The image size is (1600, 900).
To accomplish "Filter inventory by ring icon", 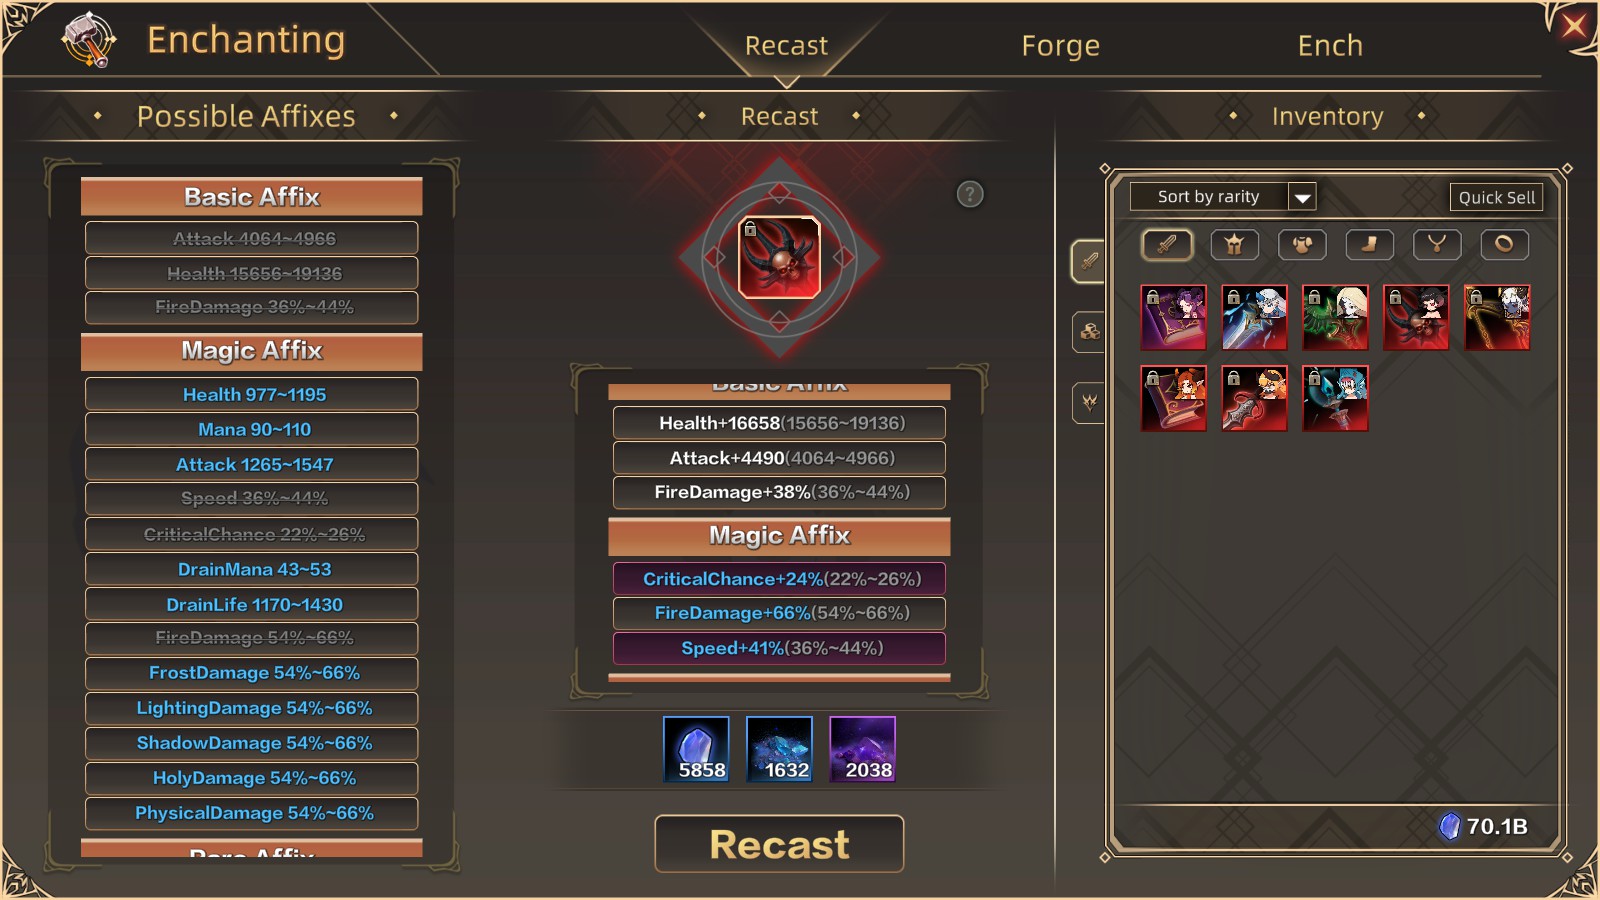I will tap(1504, 244).
